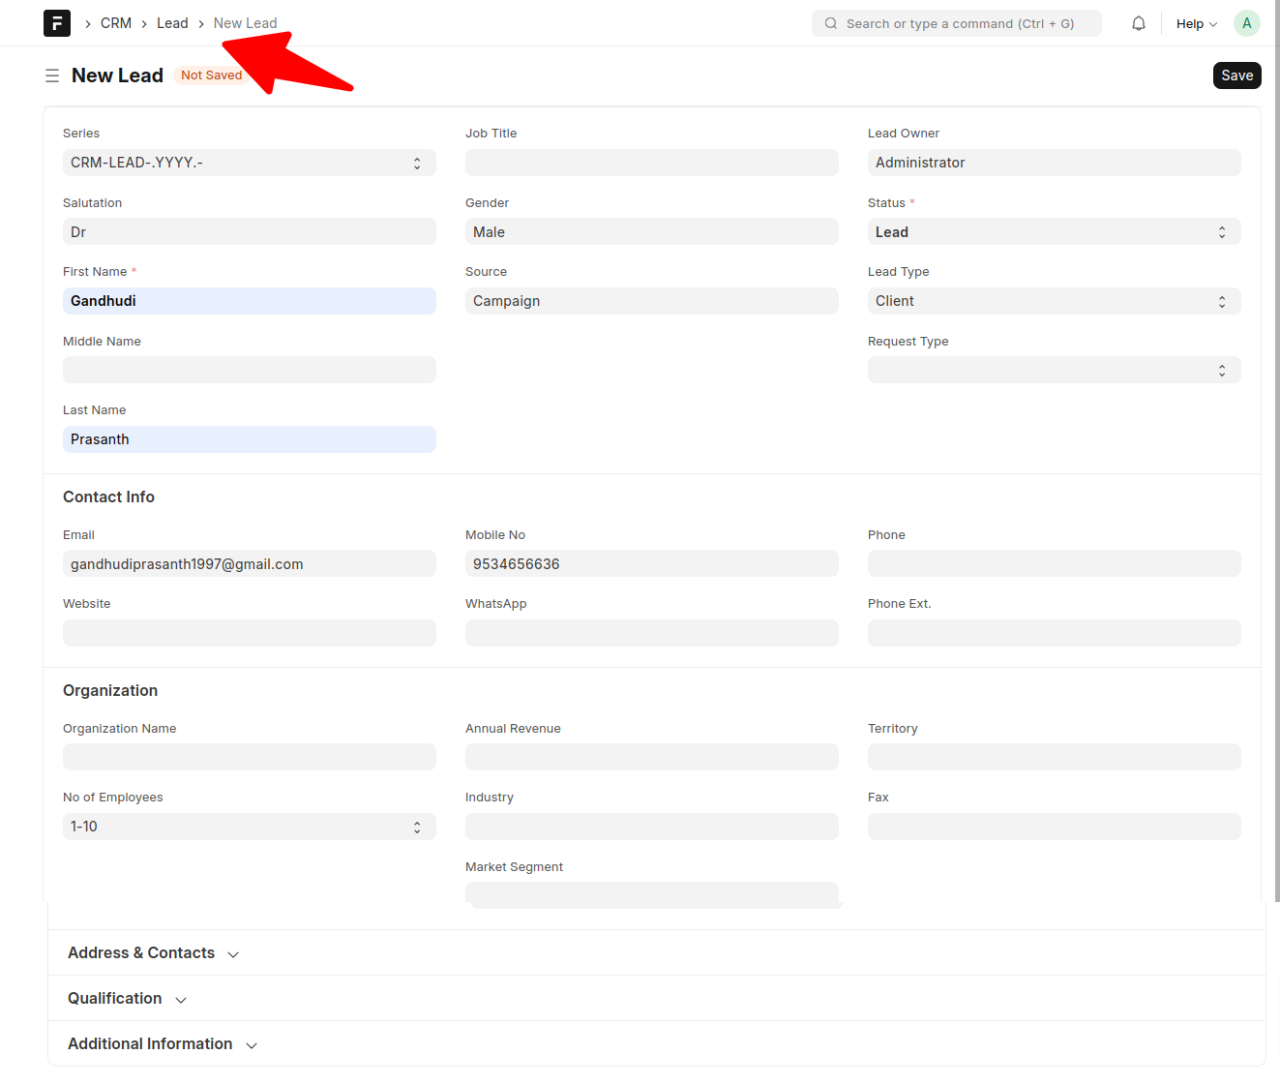Open the Help dropdown
The image size is (1280, 1085).
click(1196, 23)
